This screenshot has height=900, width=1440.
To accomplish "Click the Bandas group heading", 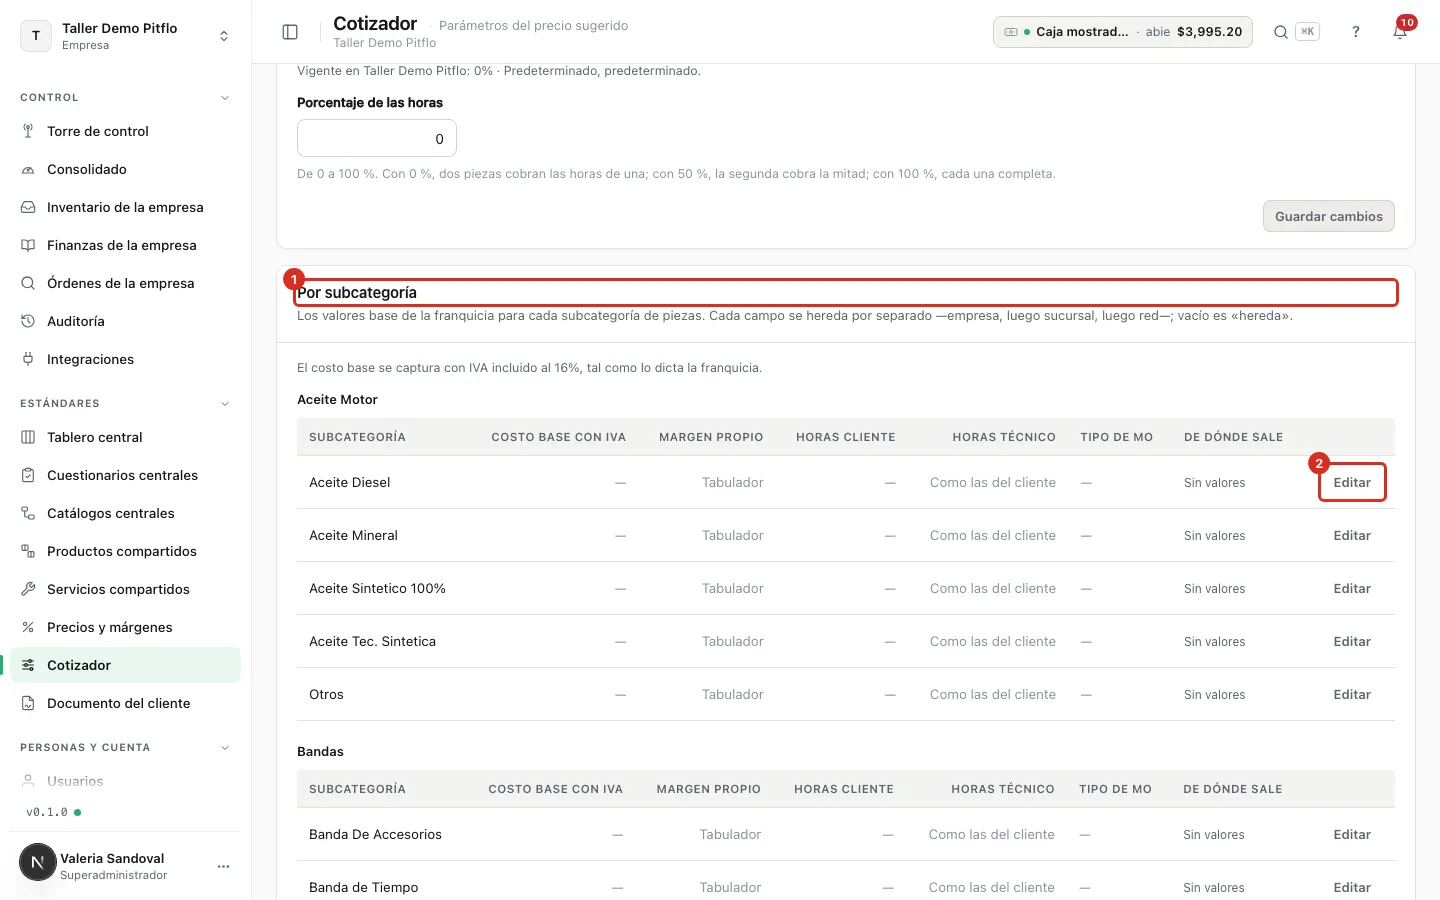I will [x=320, y=751].
